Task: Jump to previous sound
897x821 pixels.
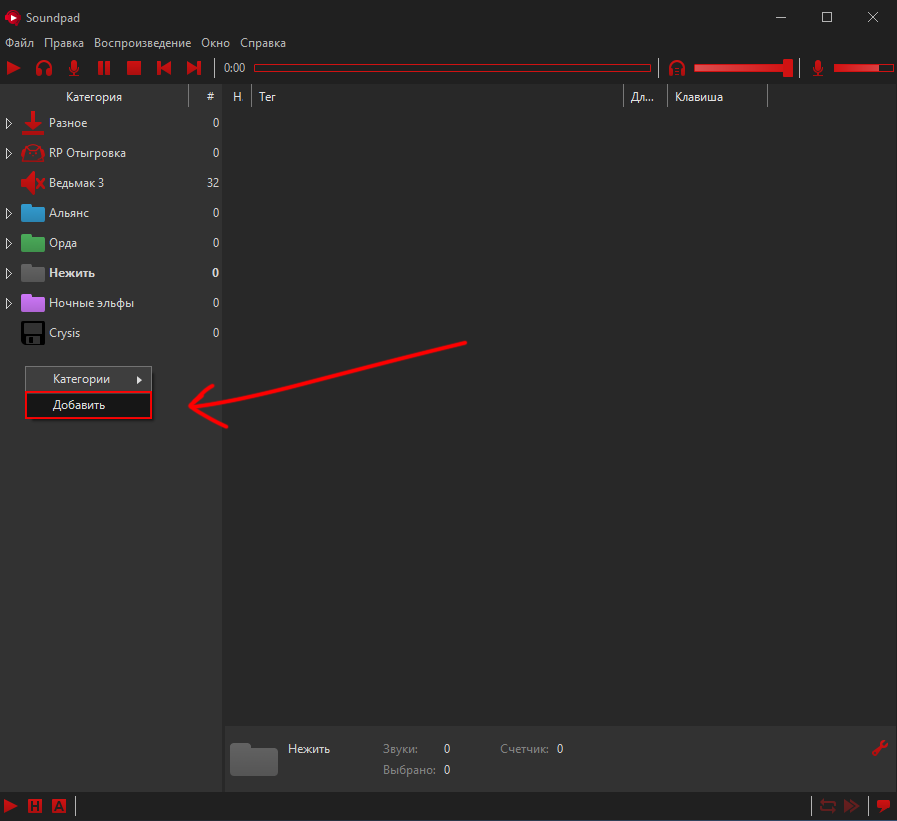Action: click(164, 68)
